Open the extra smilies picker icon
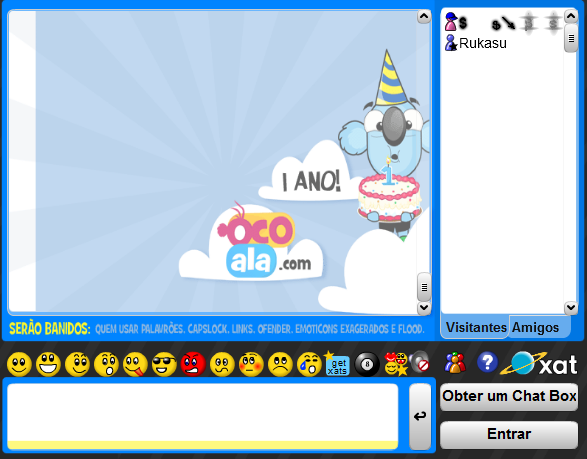 click(x=396, y=364)
